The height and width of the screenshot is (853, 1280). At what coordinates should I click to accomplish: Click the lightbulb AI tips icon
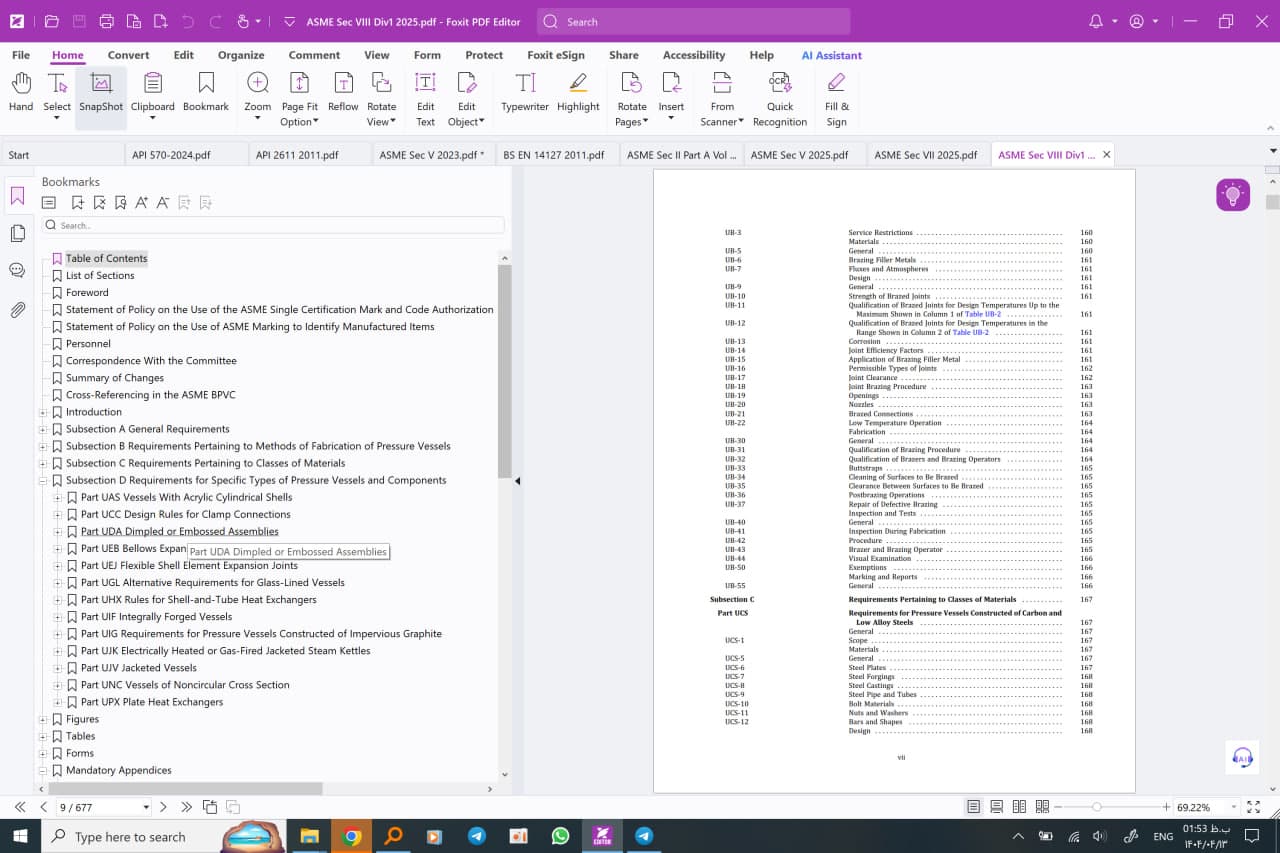tap(1233, 194)
